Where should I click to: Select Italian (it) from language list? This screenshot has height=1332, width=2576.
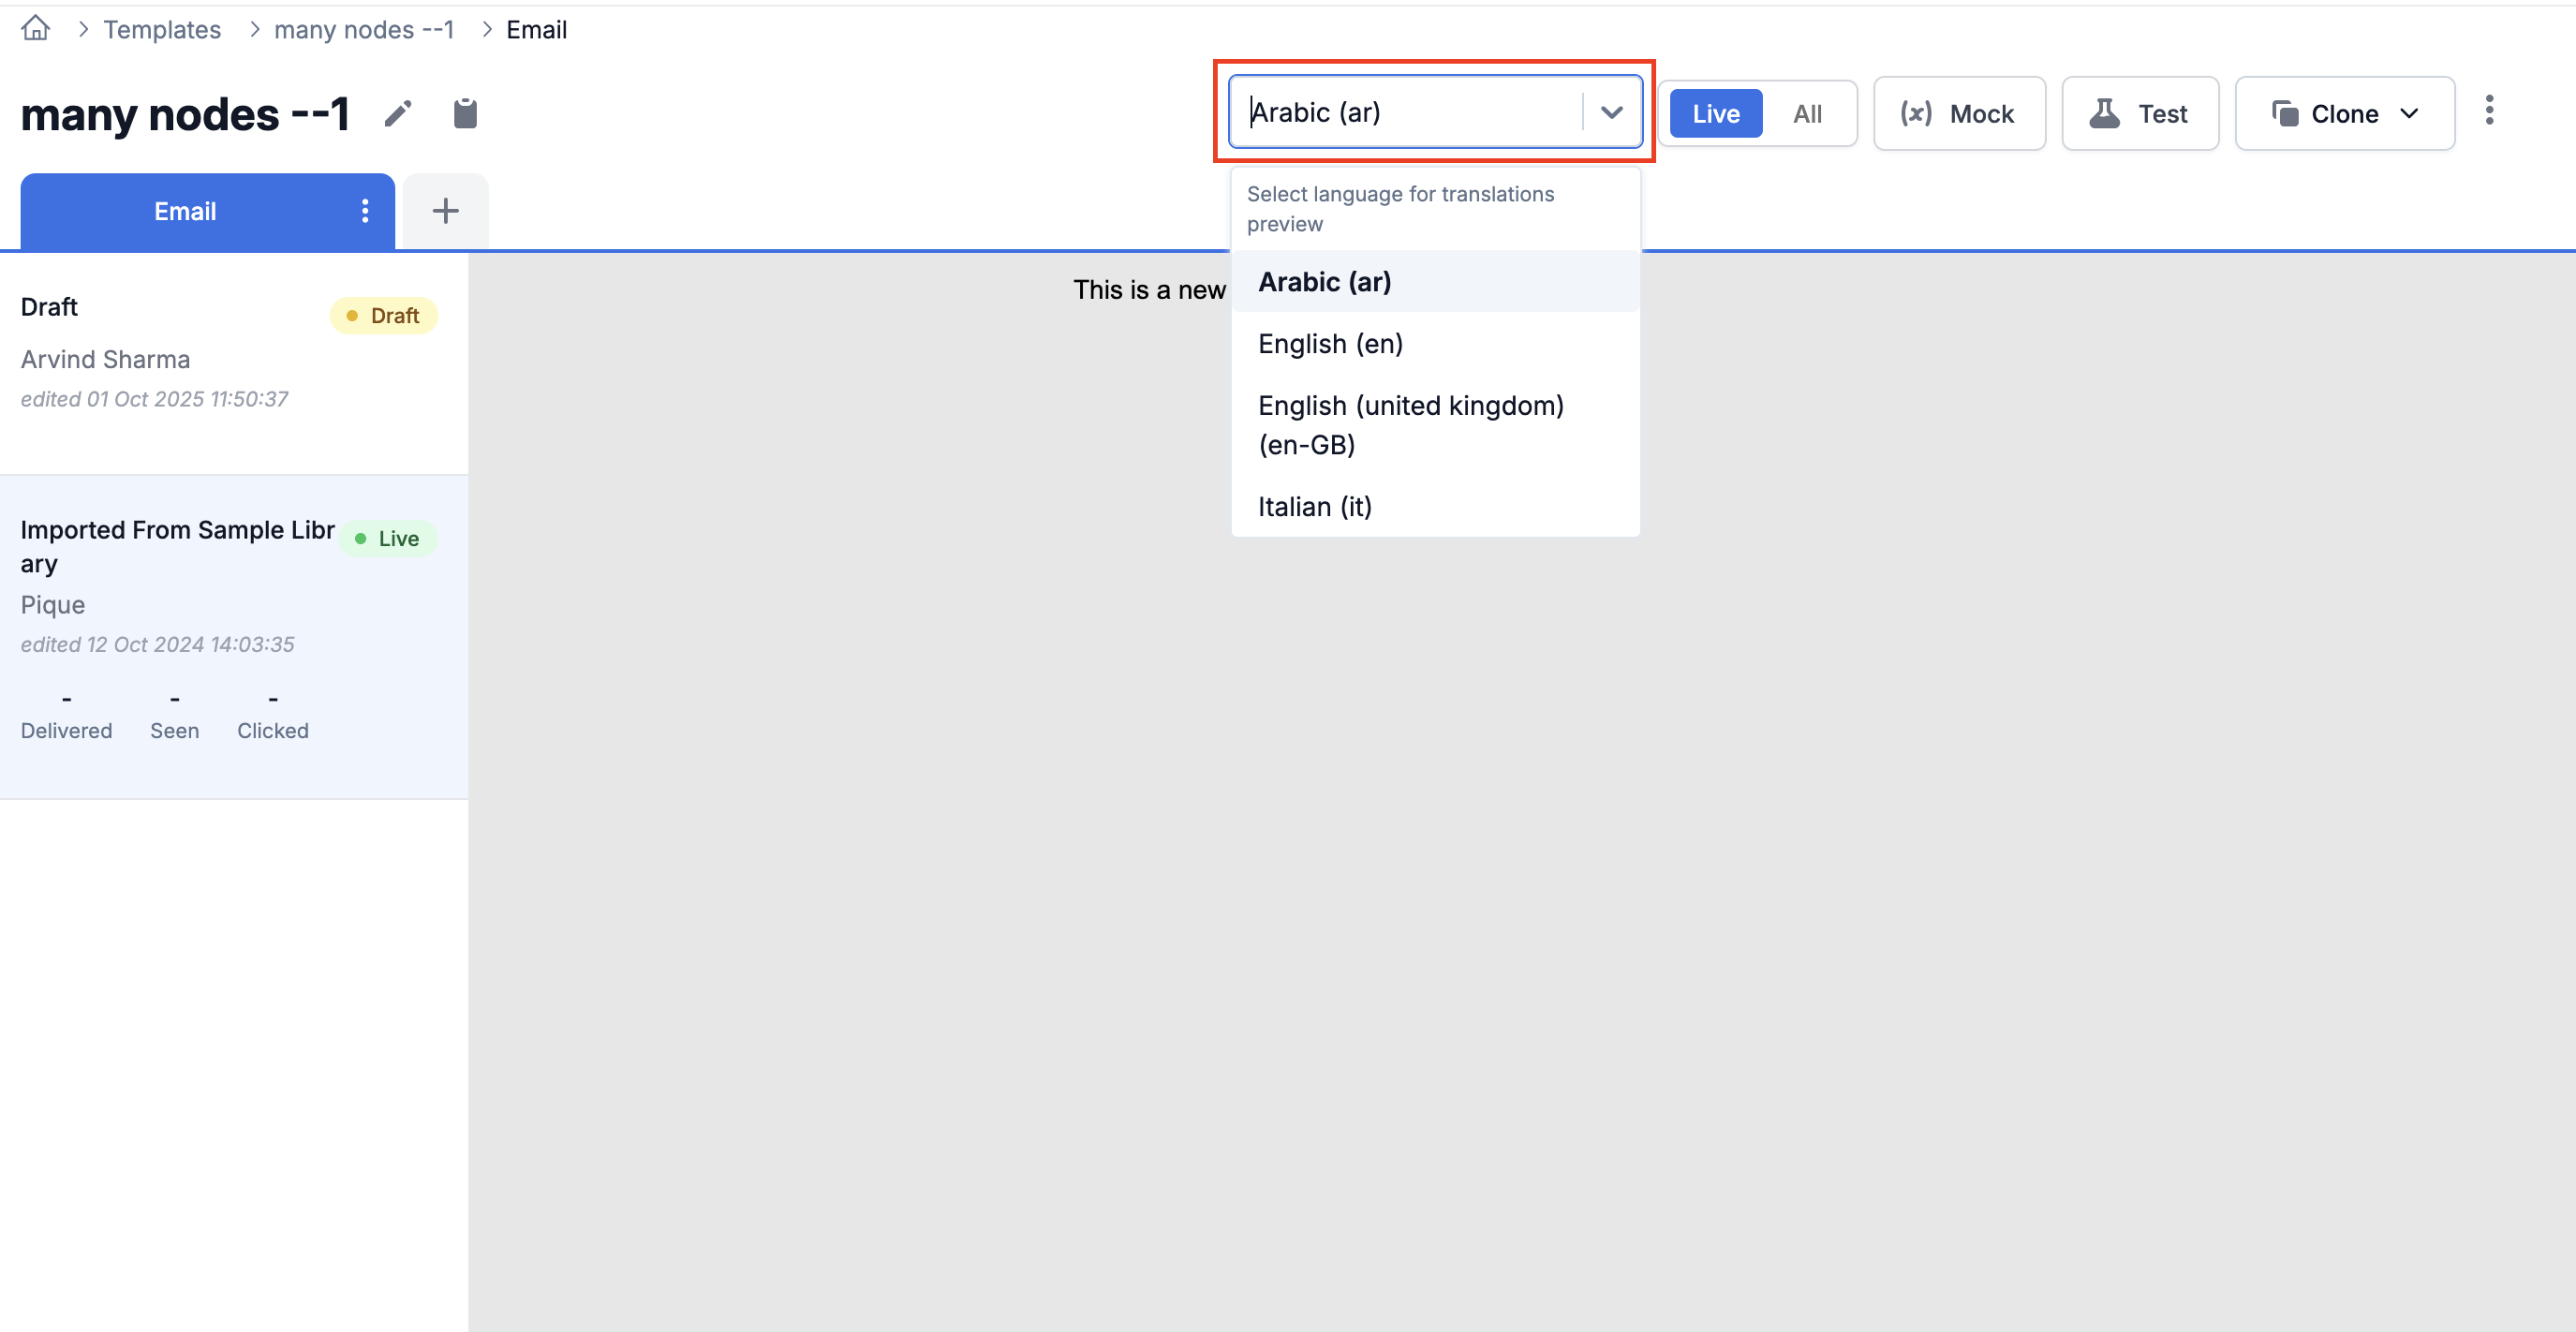coord(1315,506)
